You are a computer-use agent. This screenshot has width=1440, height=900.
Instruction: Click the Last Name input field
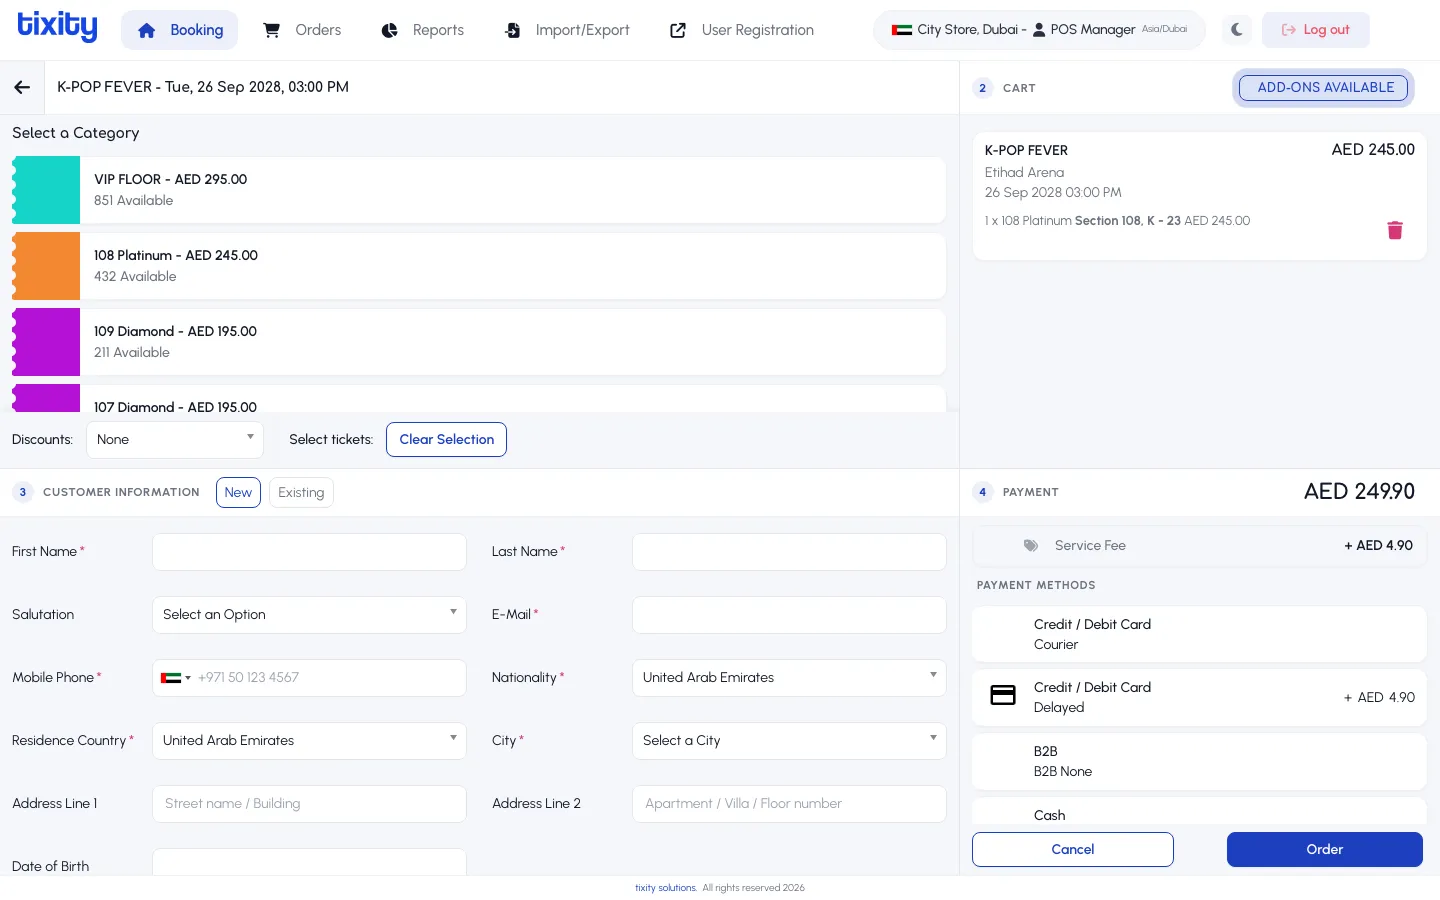point(789,552)
